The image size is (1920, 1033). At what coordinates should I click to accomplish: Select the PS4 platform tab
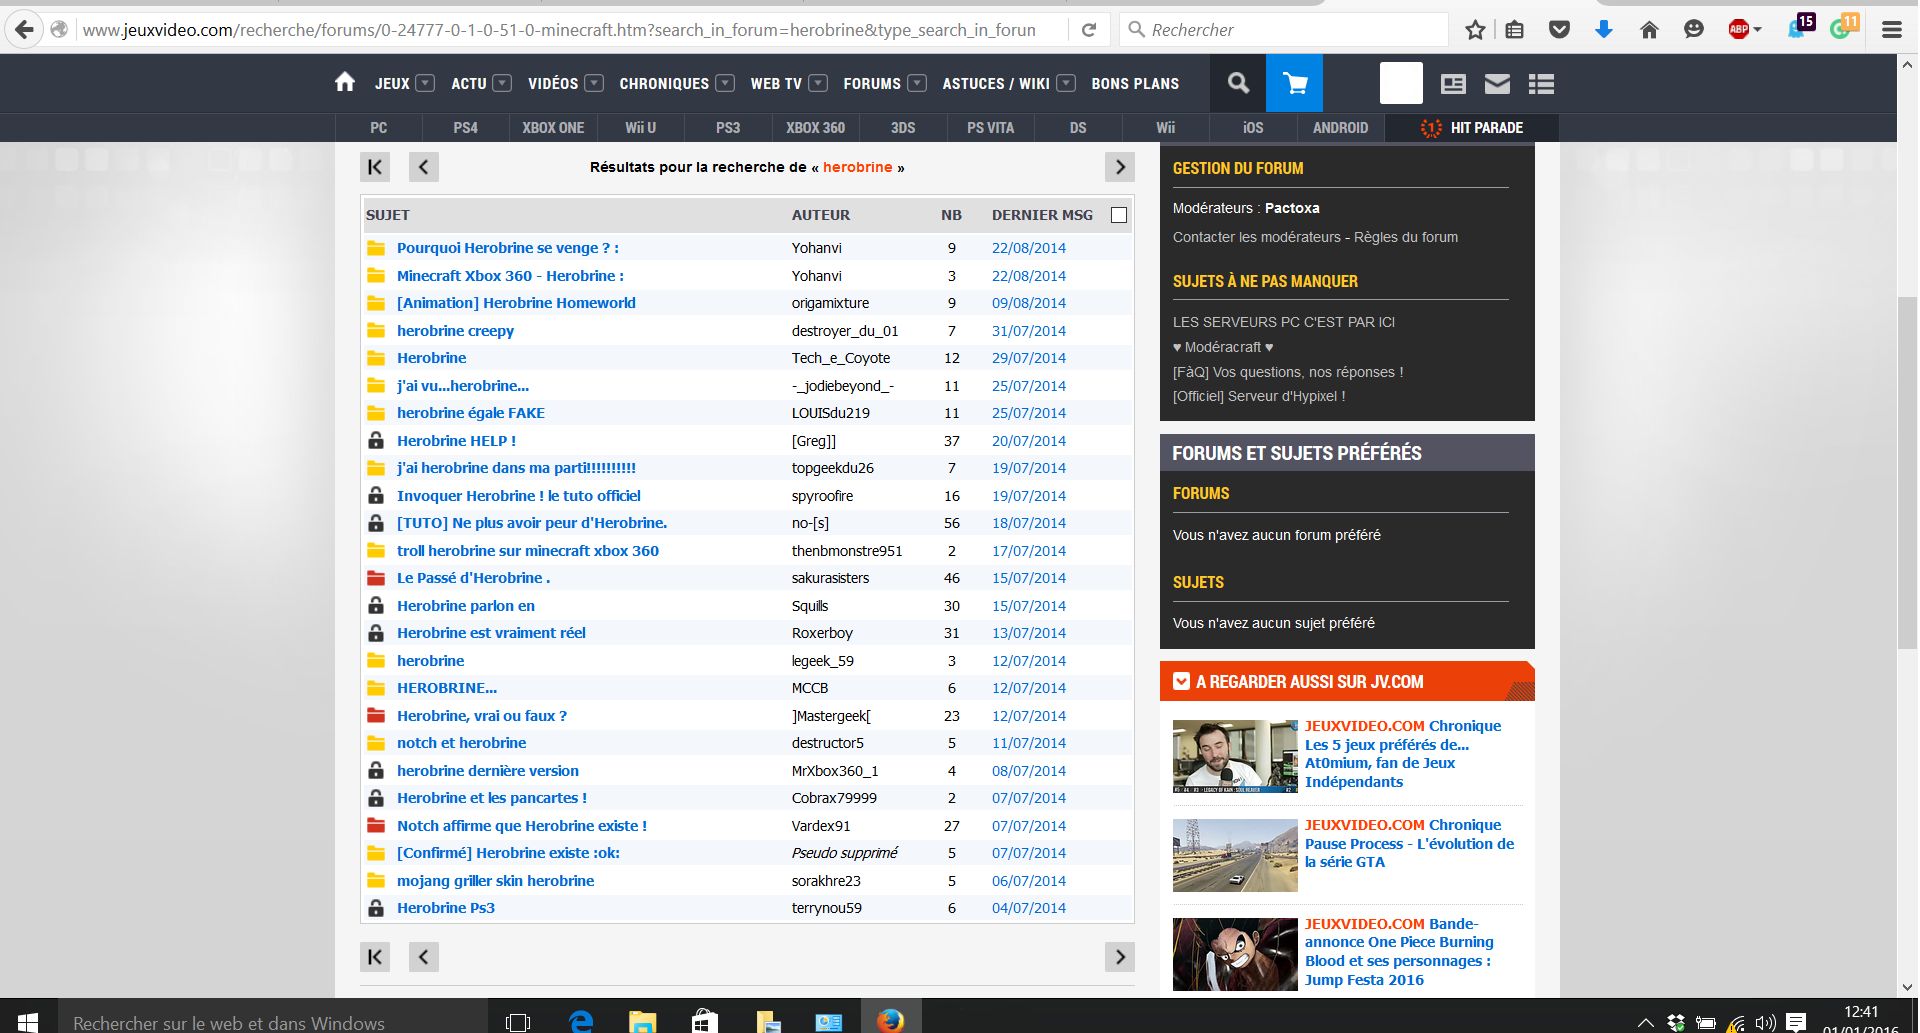coord(465,128)
